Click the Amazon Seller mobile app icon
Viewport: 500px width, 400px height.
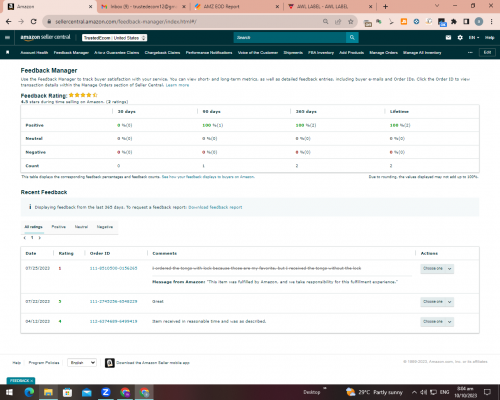tap(110, 363)
